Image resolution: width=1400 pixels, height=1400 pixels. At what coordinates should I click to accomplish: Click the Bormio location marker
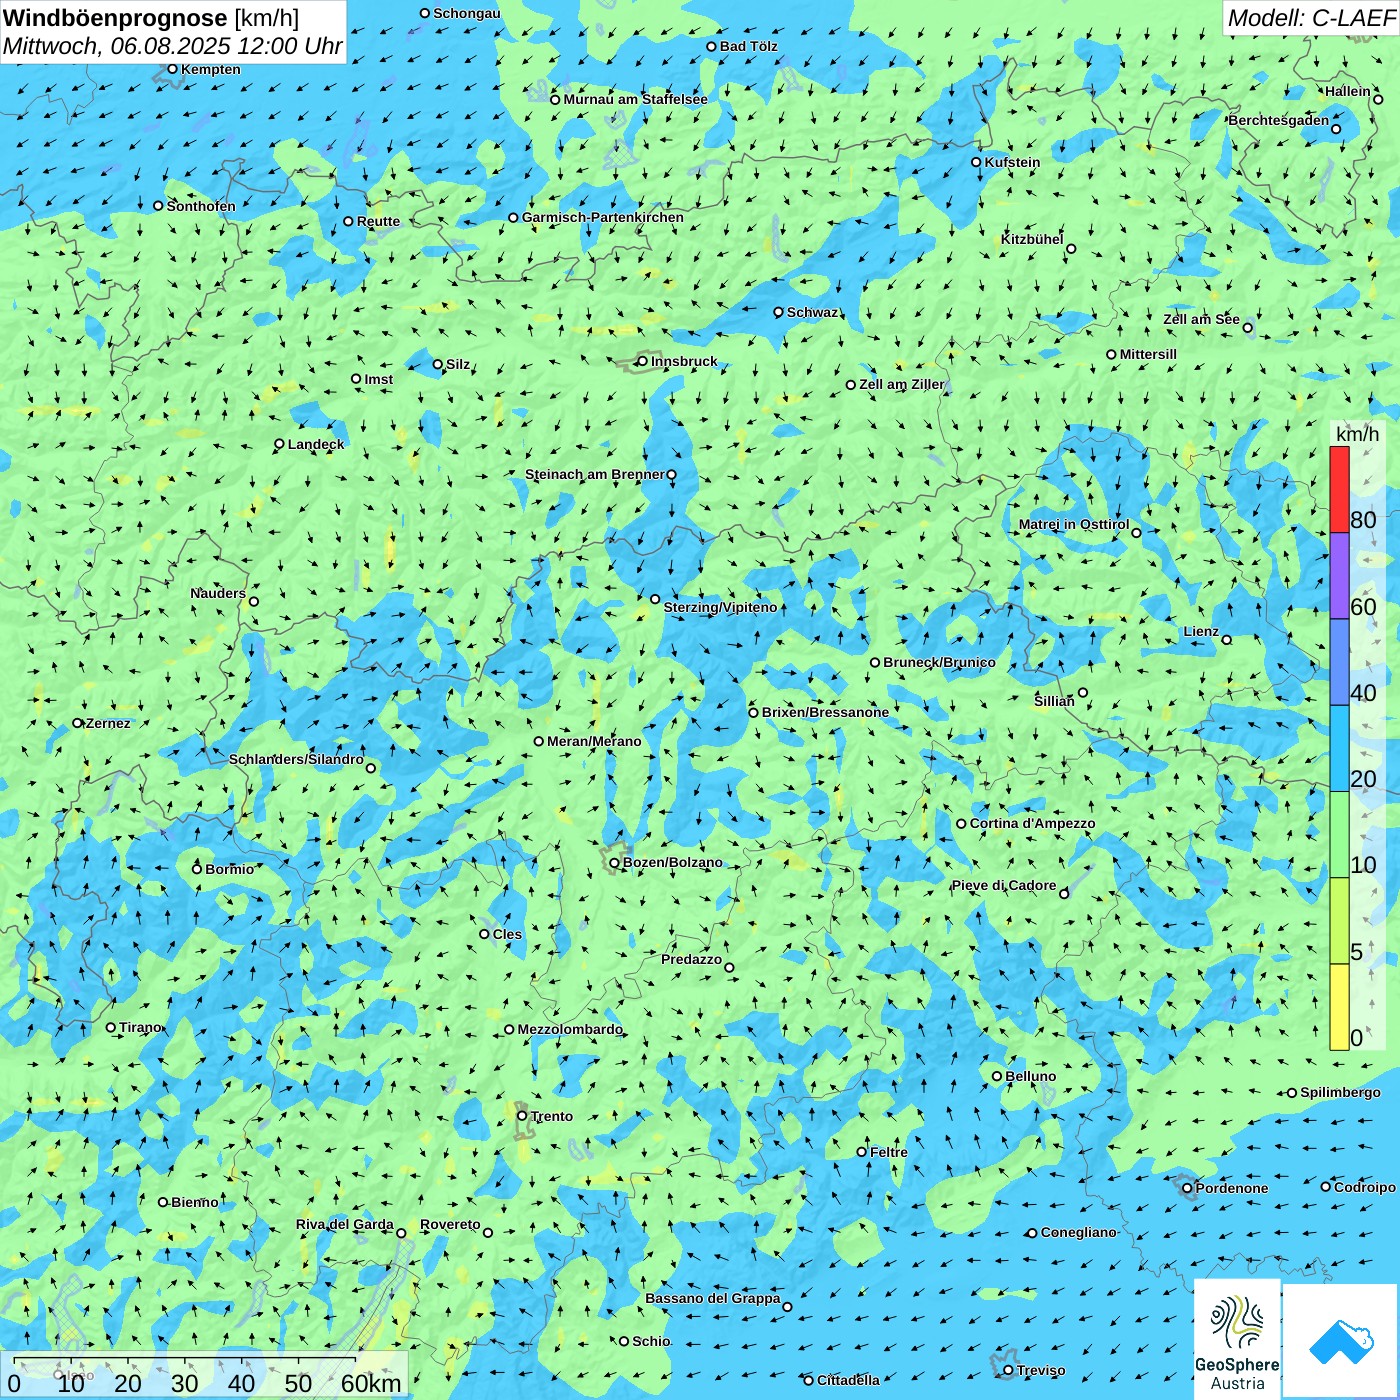197,869
